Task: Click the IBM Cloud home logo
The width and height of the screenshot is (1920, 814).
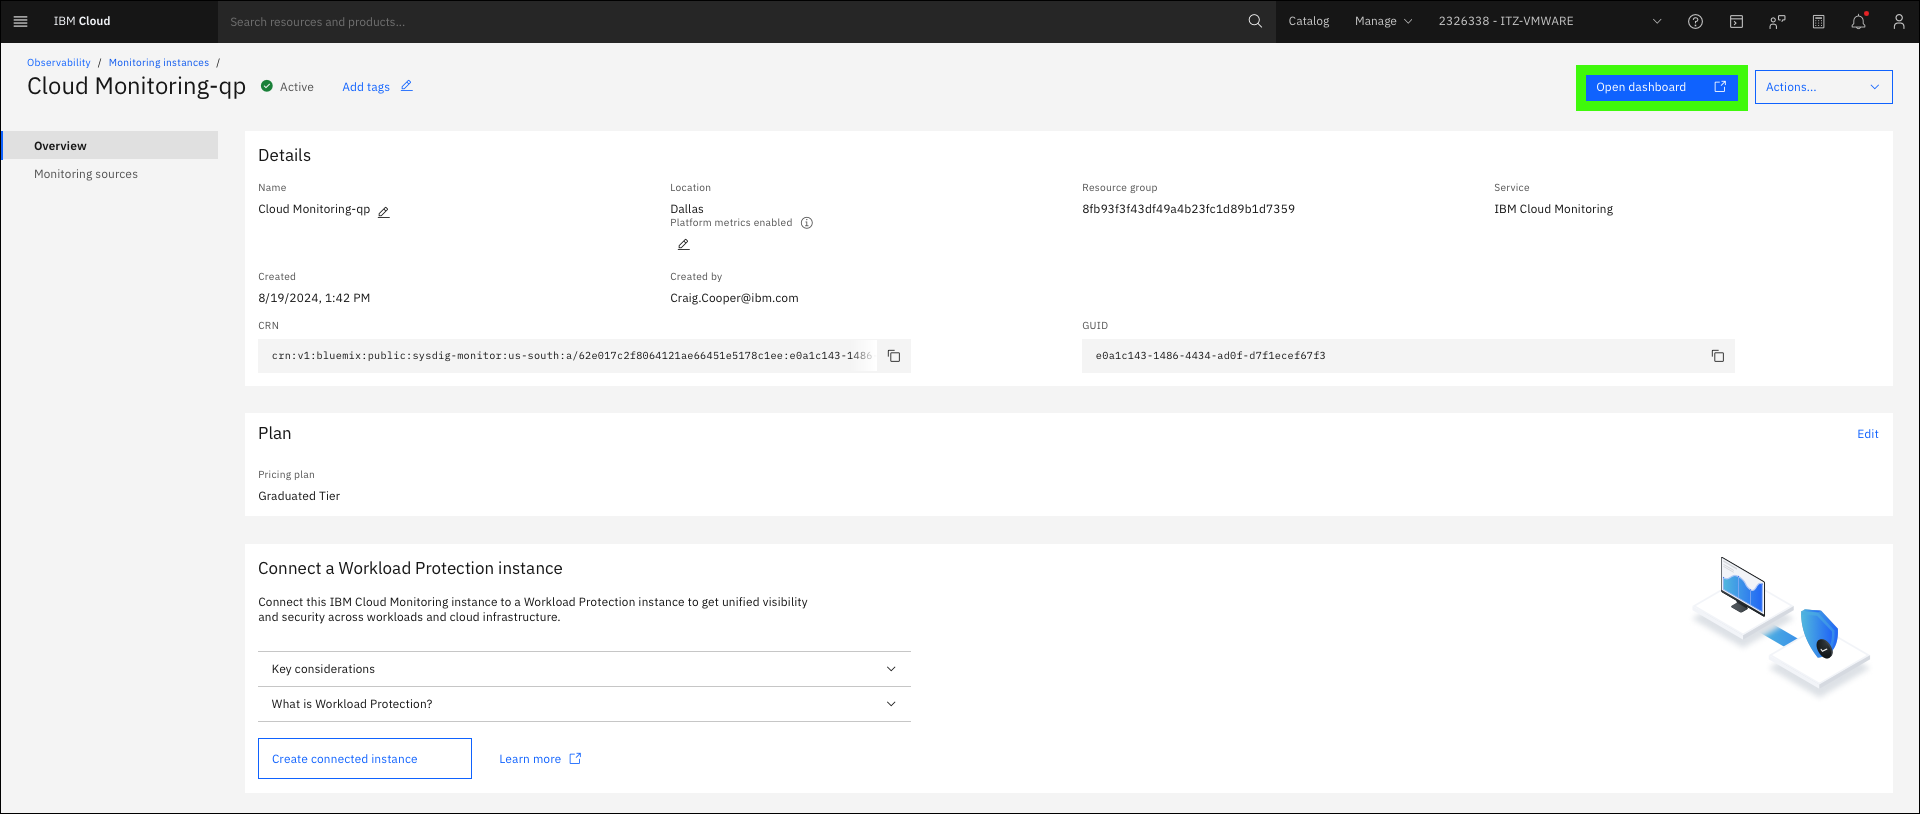Action: pos(82,21)
